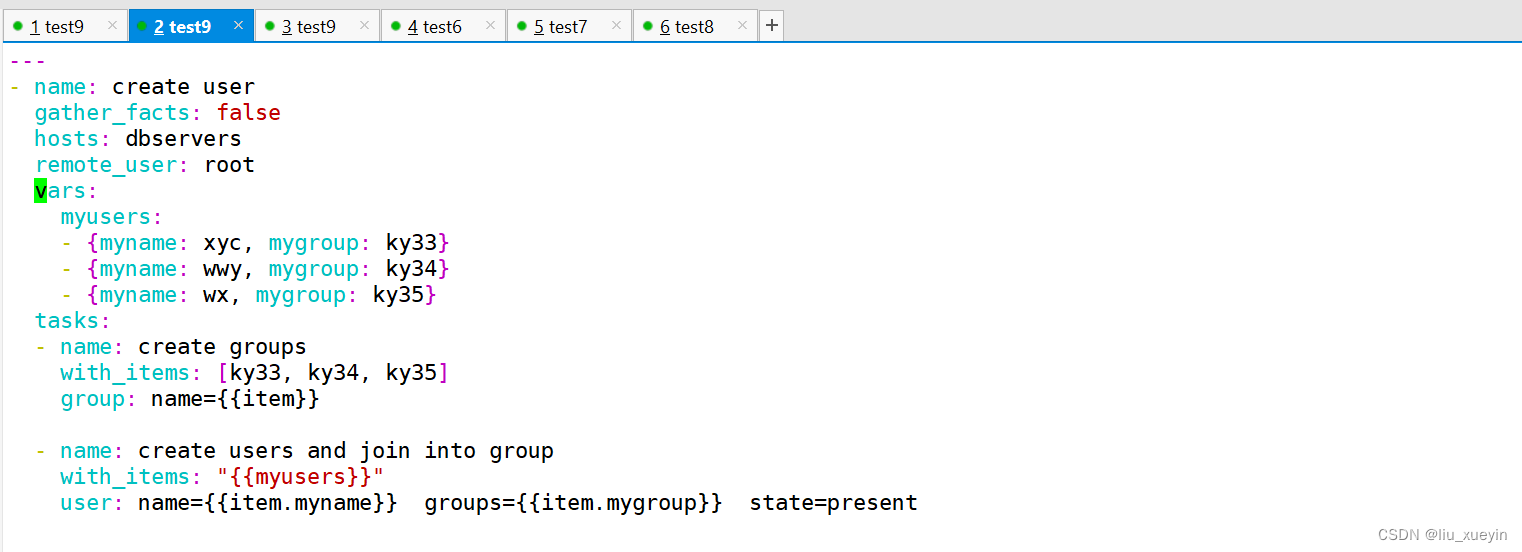Click 'dbservers' in the hosts line
Image resolution: width=1522 pixels, height=552 pixels.
184,139
